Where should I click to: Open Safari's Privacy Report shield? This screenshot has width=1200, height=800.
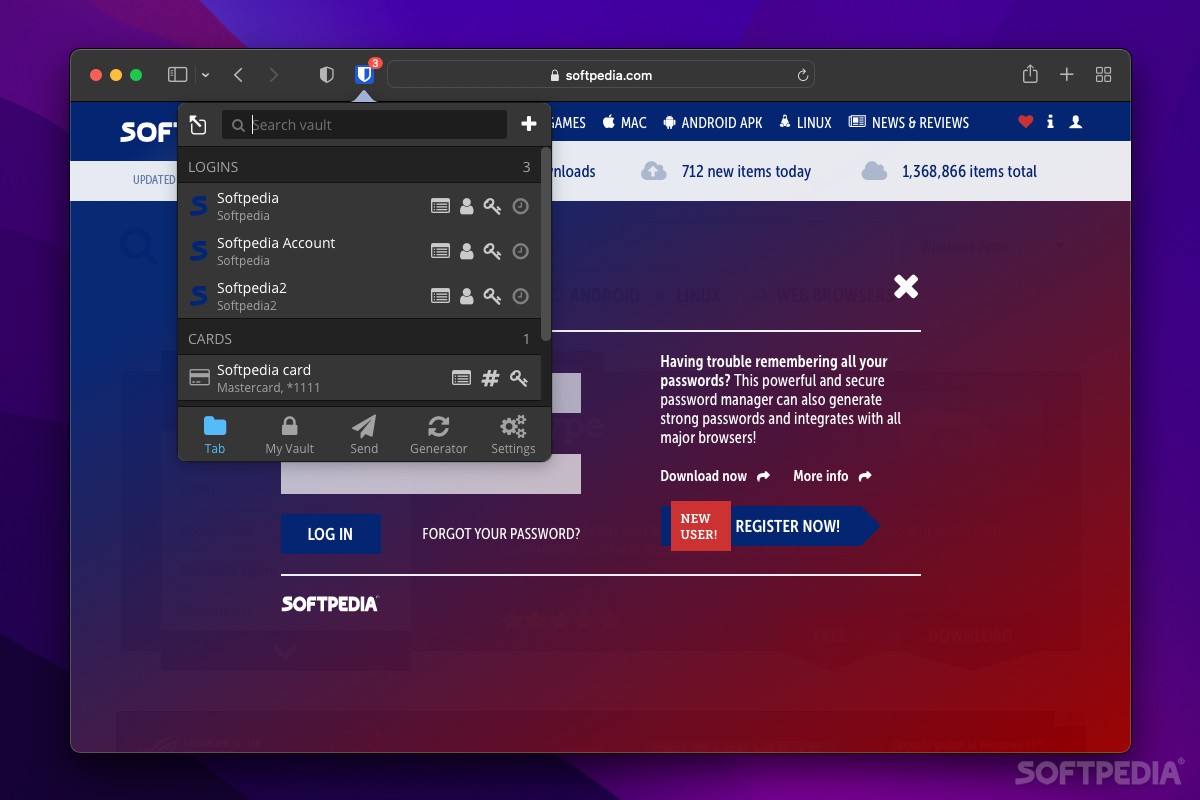point(326,74)
